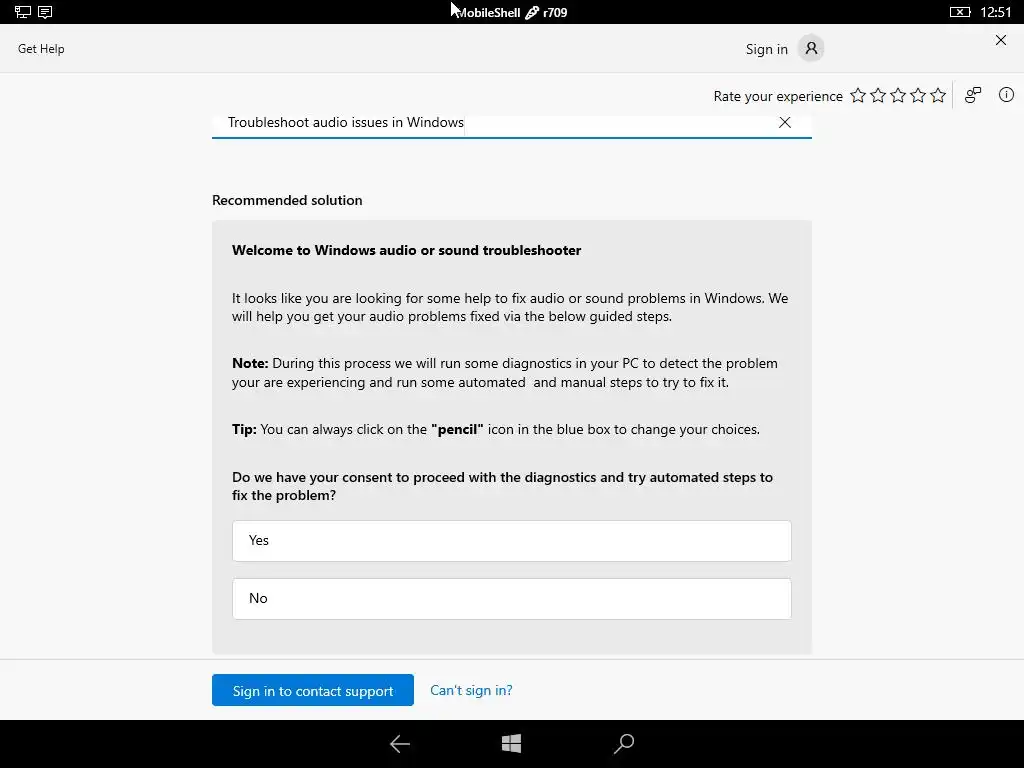
Task: Rate experience with the fifth star
Action: [x=938, y=96]
